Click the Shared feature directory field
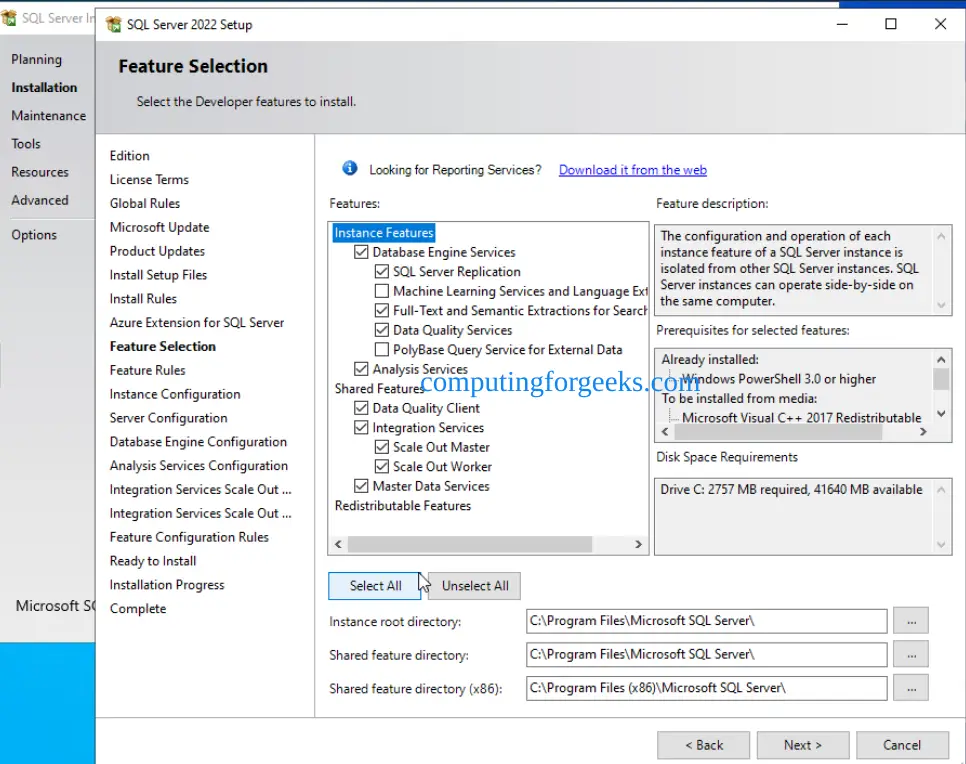This screenshot has width=966, height=764. [706, 654]
